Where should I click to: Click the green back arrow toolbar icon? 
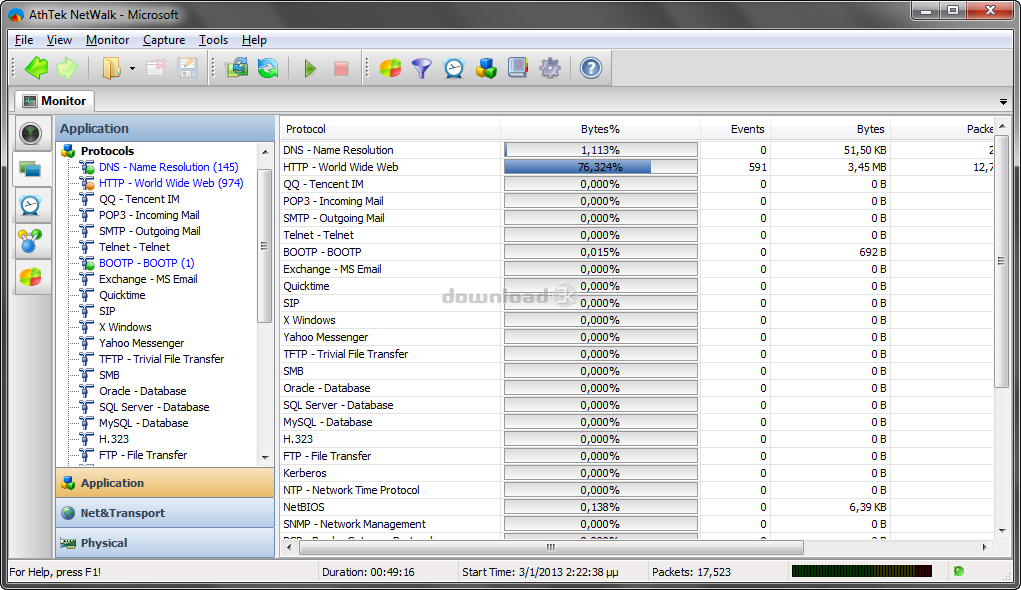point(36,68)
